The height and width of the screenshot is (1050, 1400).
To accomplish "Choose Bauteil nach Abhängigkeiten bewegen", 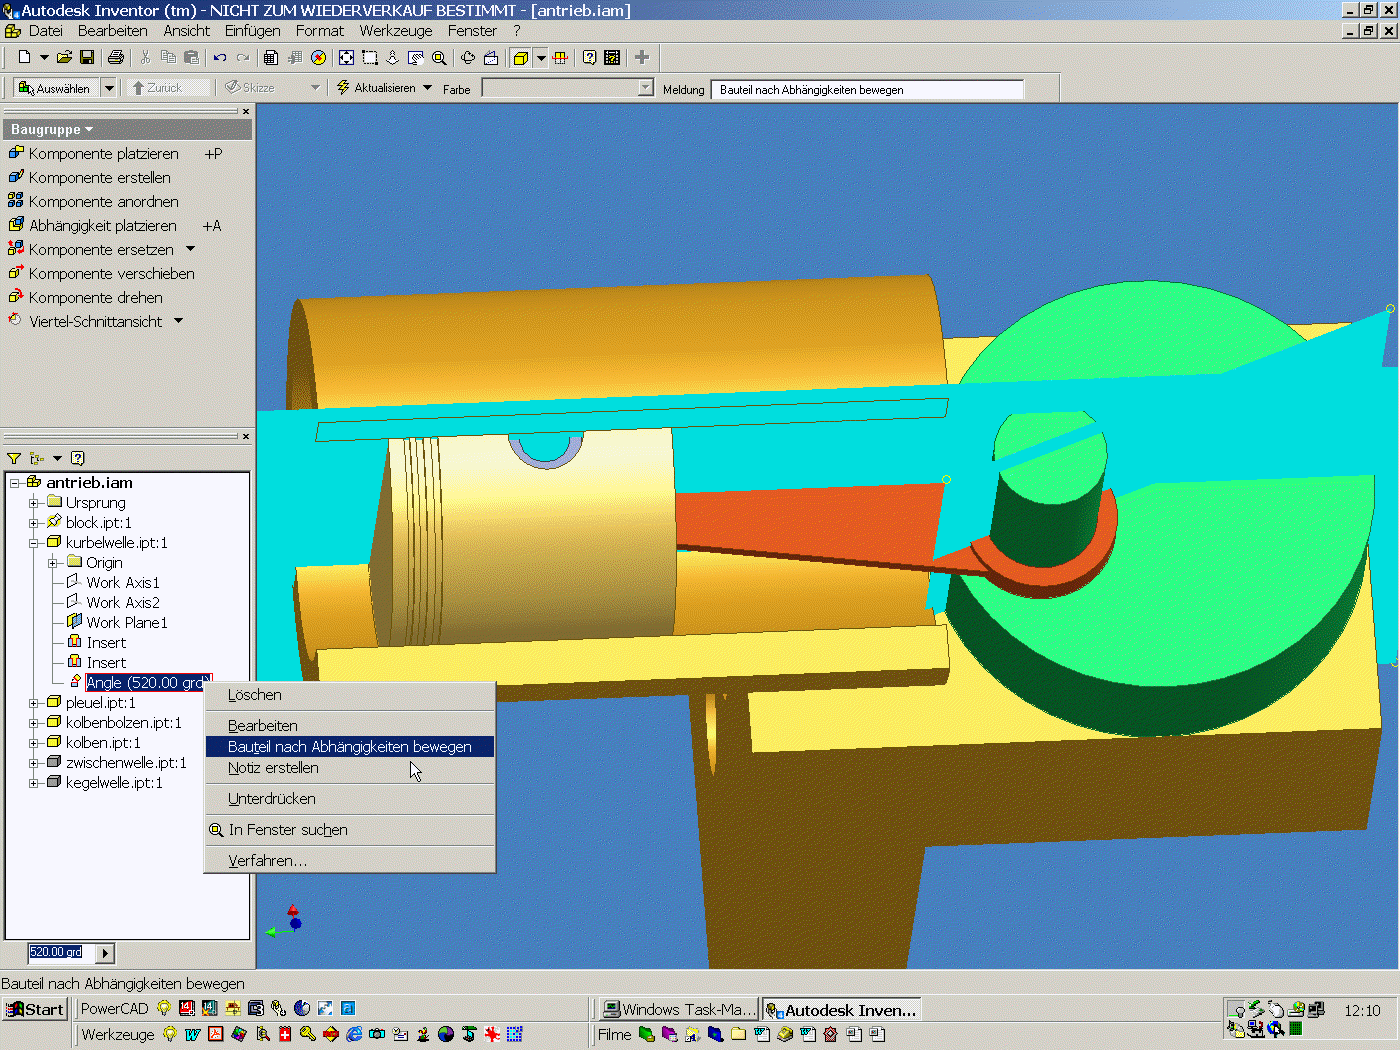I will coord(350,747).
